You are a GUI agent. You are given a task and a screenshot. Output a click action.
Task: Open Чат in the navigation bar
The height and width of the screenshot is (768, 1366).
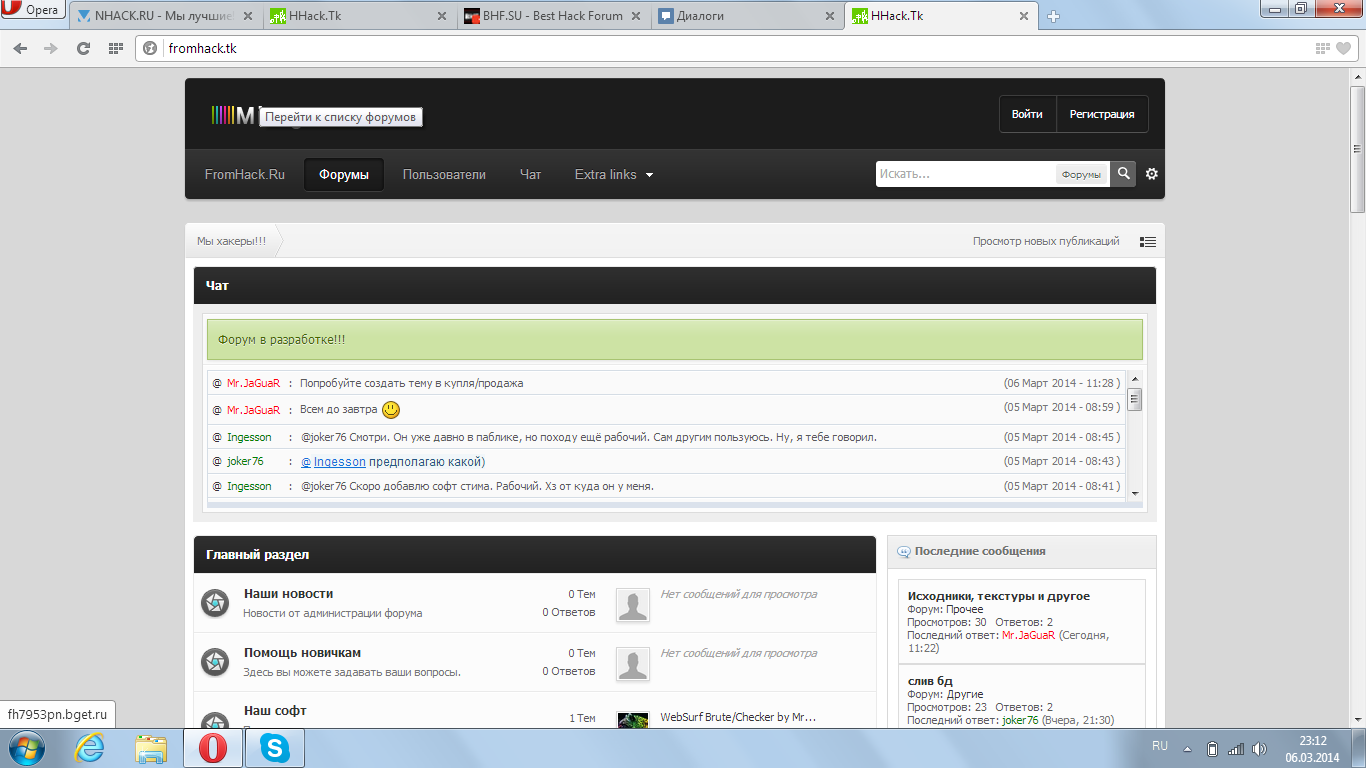click(530, 174)
